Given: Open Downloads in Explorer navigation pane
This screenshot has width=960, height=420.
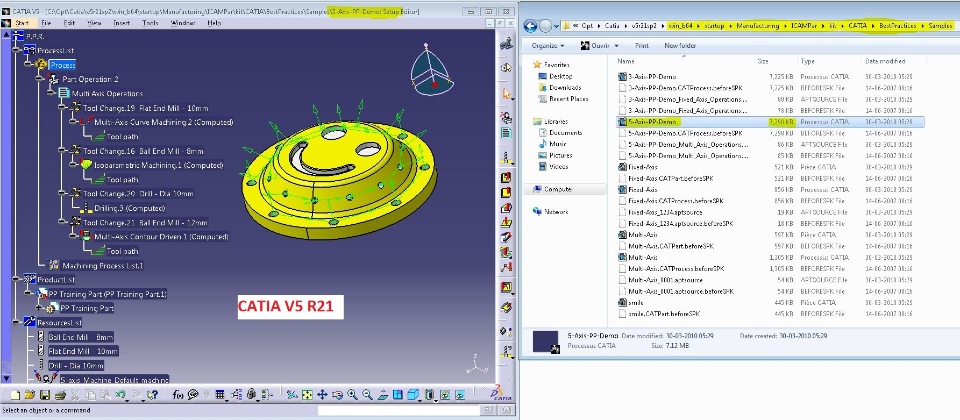Looking at the screenshot, I should tap(564, 88).
